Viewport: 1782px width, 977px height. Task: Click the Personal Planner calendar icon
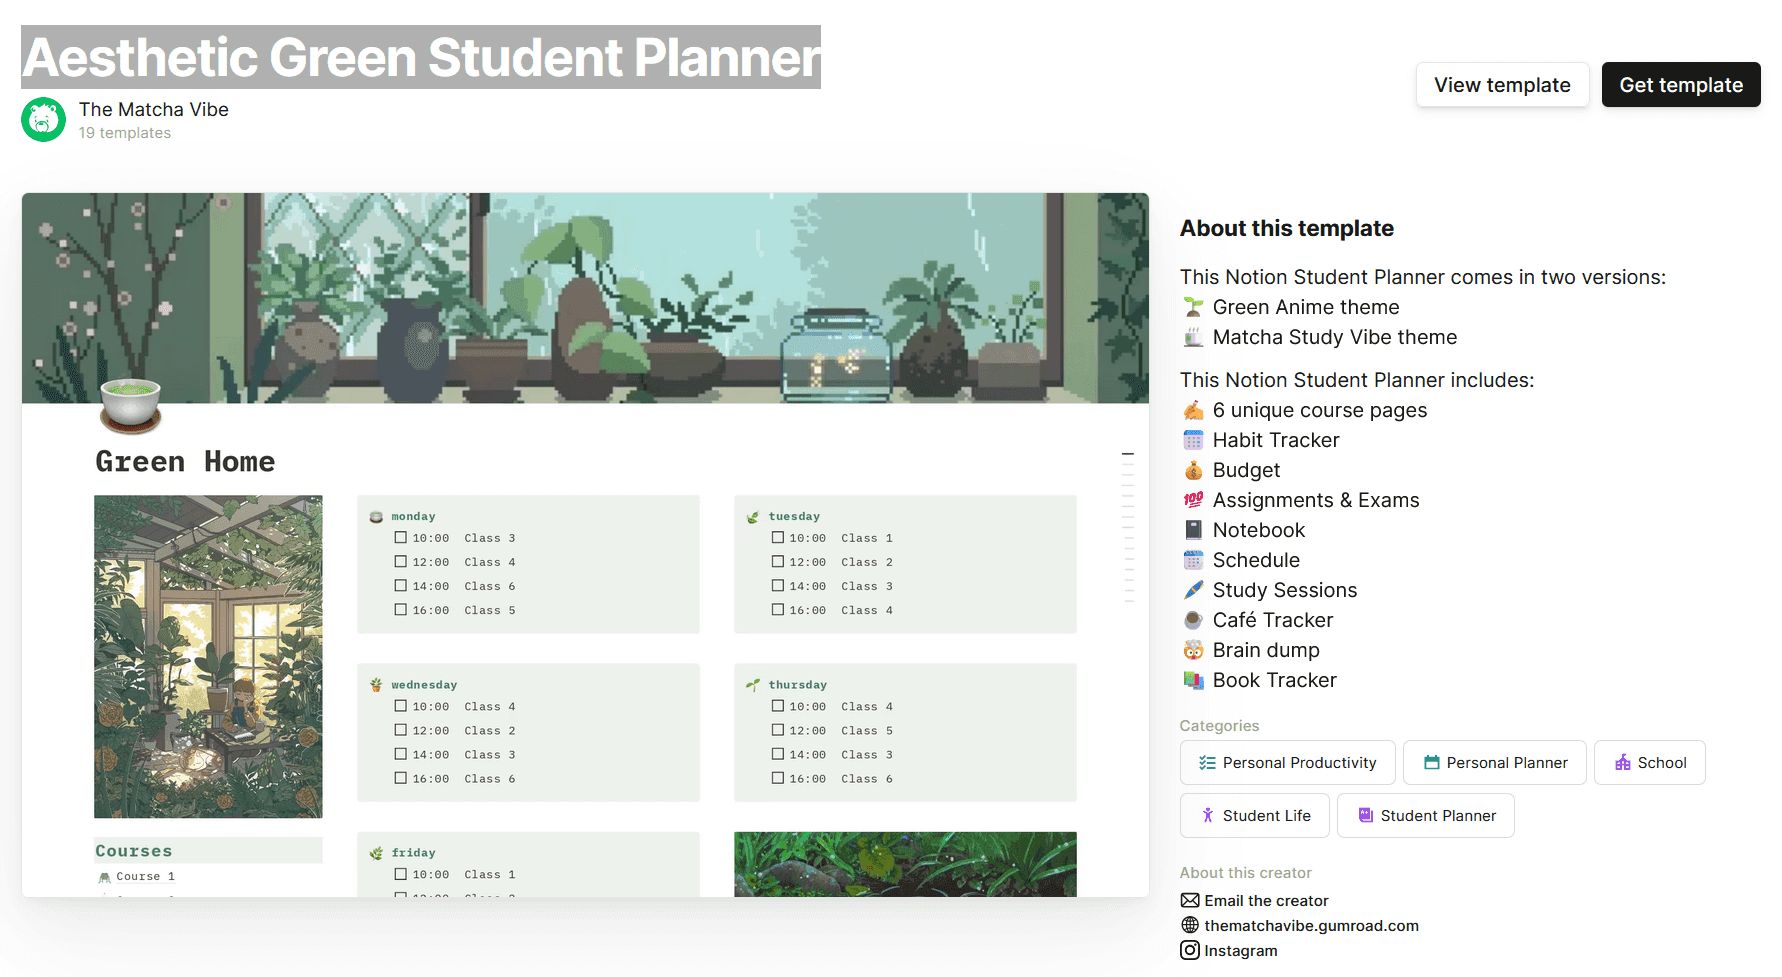tap(1432, 763)
